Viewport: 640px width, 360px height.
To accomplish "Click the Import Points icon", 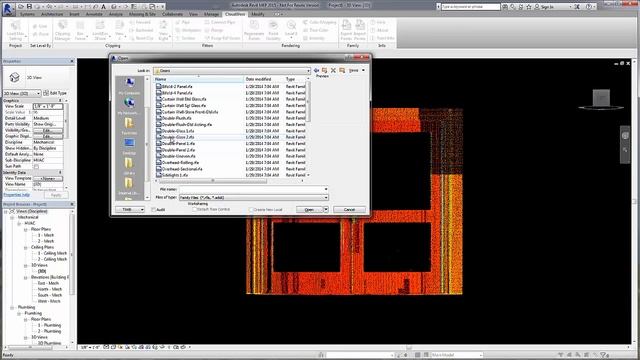I will coord(360,30).
